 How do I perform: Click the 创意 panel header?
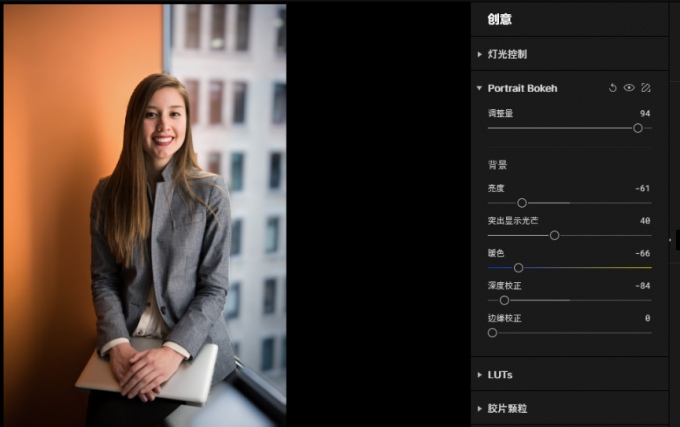[500, 19]
